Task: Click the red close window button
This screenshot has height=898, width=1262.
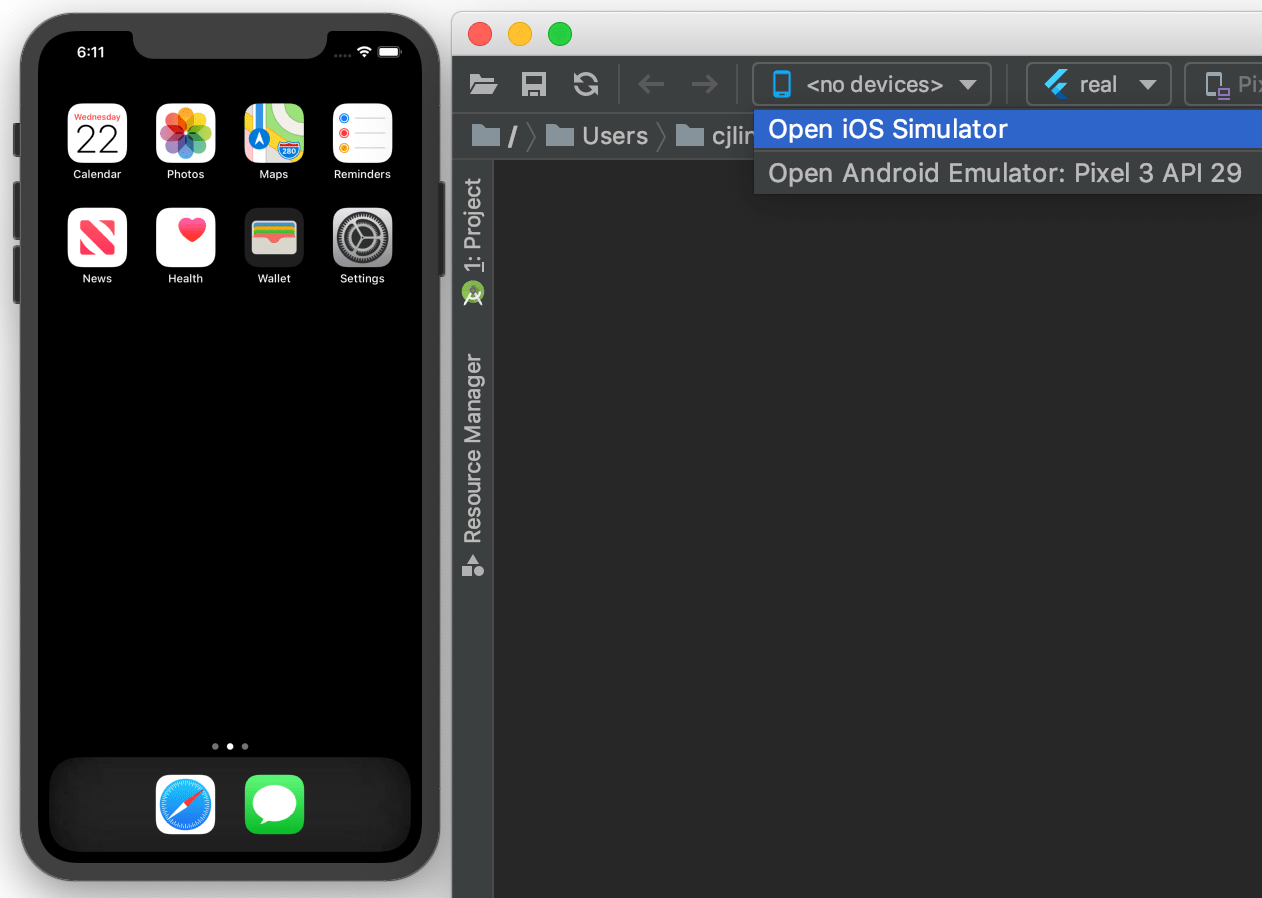Action: click(480, 34)
